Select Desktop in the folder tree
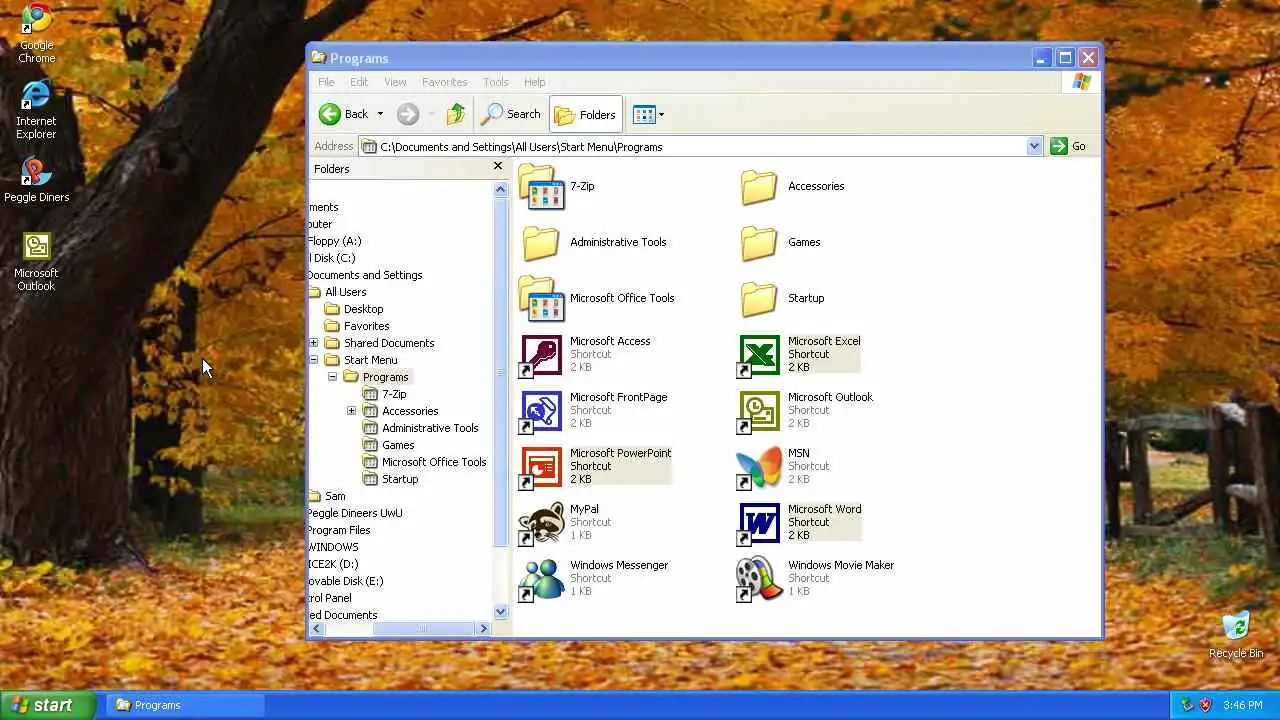 coord(363,309)
